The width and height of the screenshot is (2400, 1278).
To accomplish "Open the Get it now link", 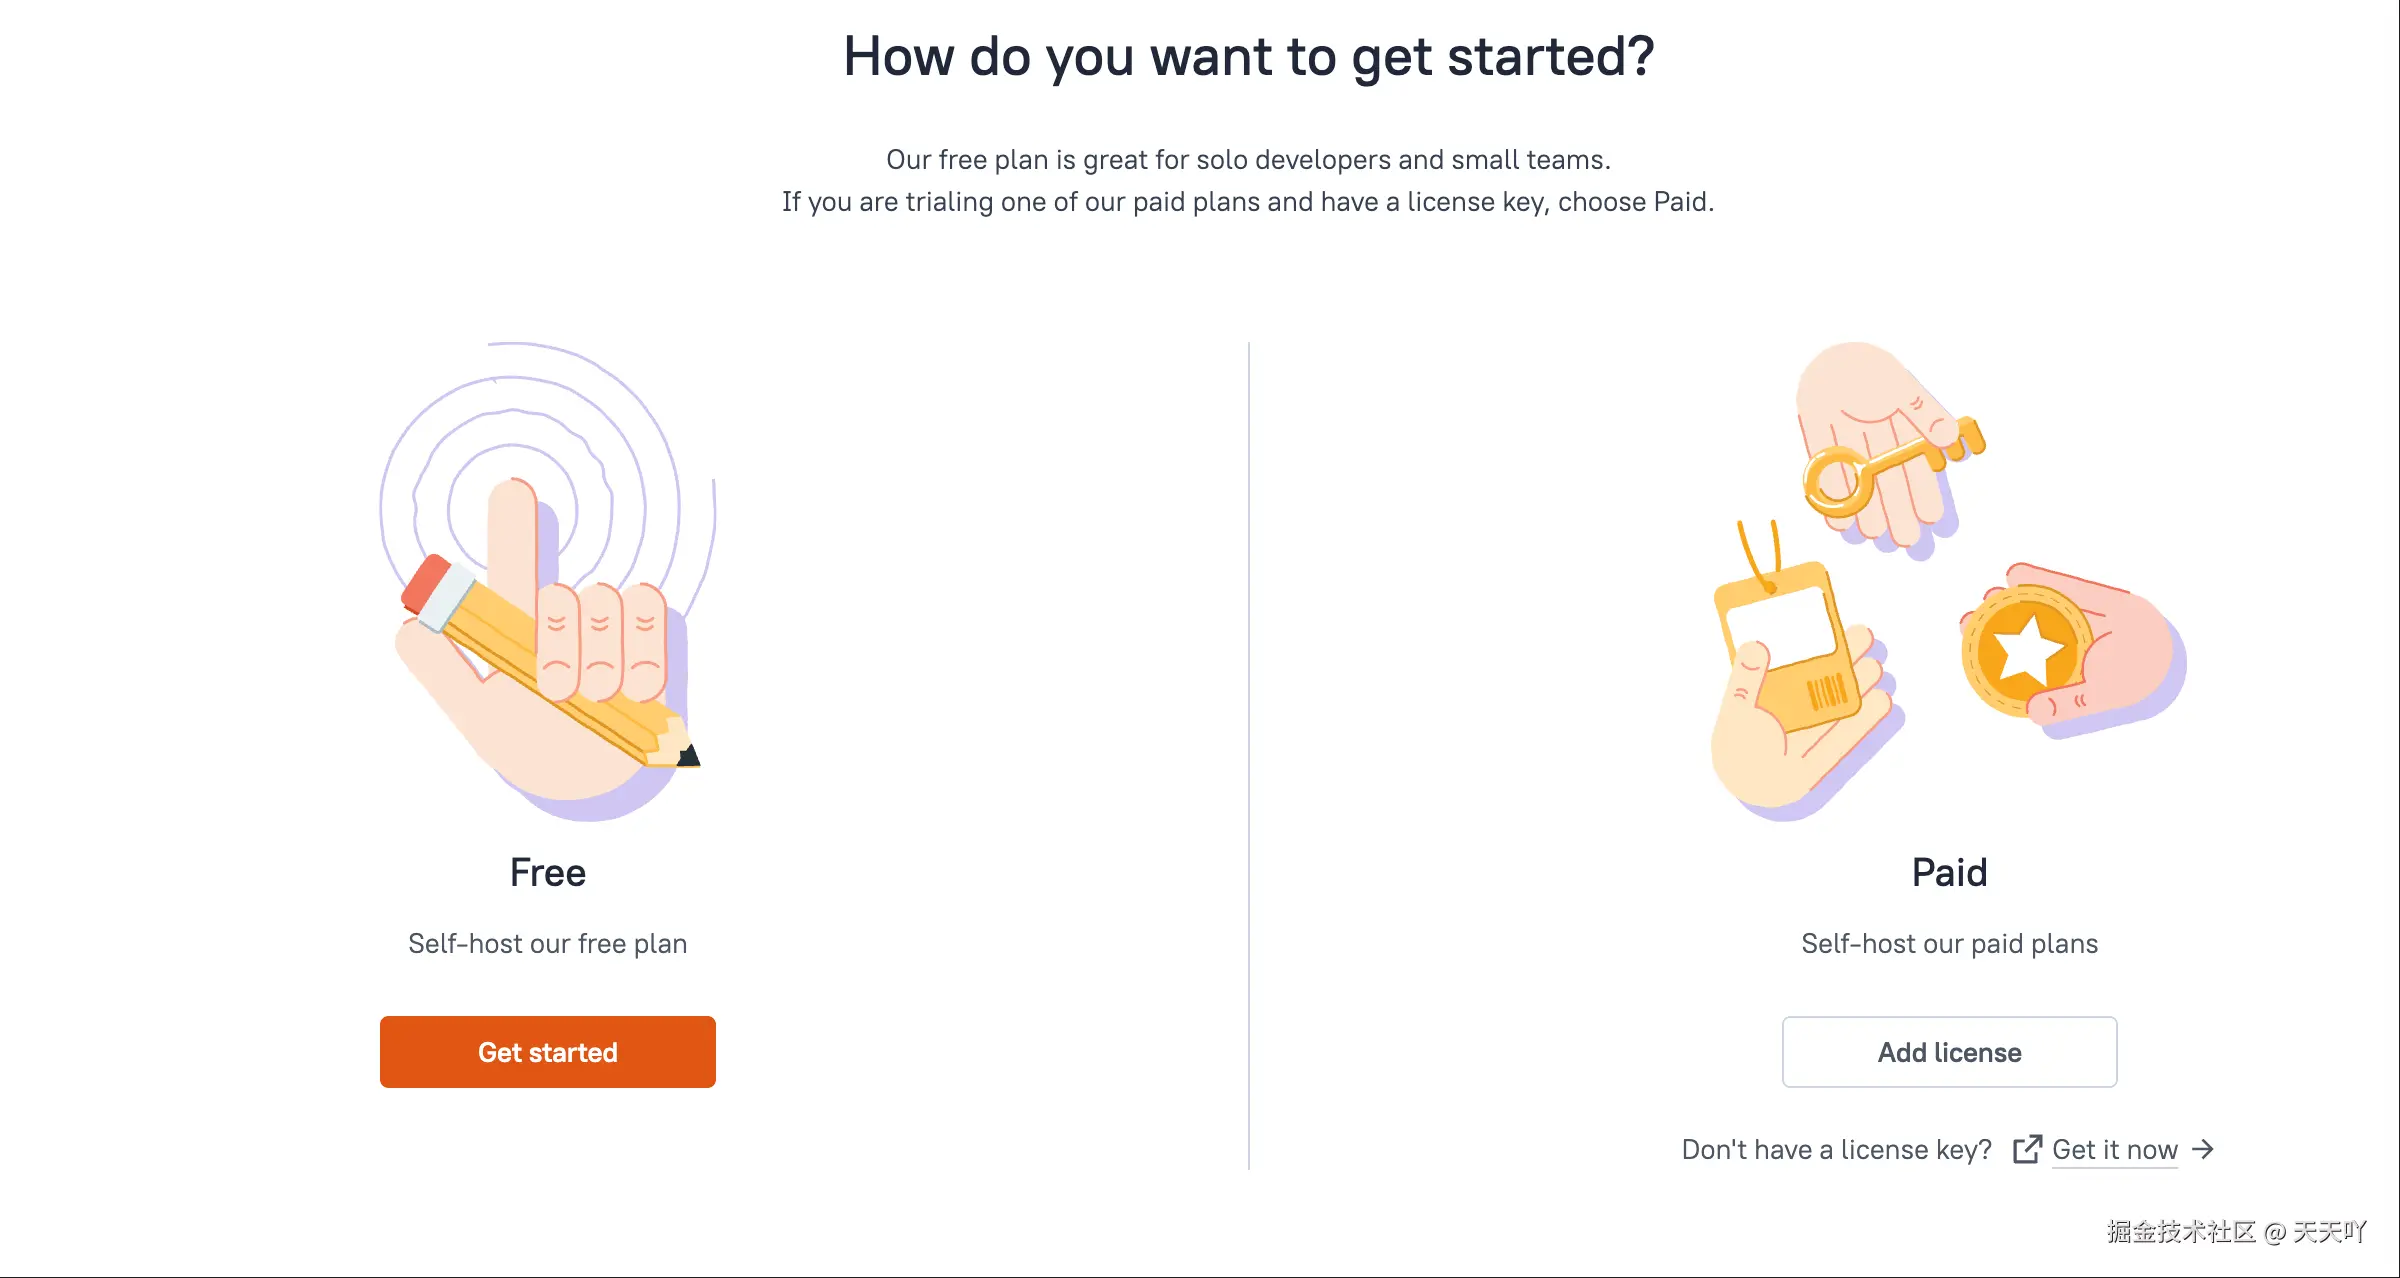I will click(x=2114, y=1150).
